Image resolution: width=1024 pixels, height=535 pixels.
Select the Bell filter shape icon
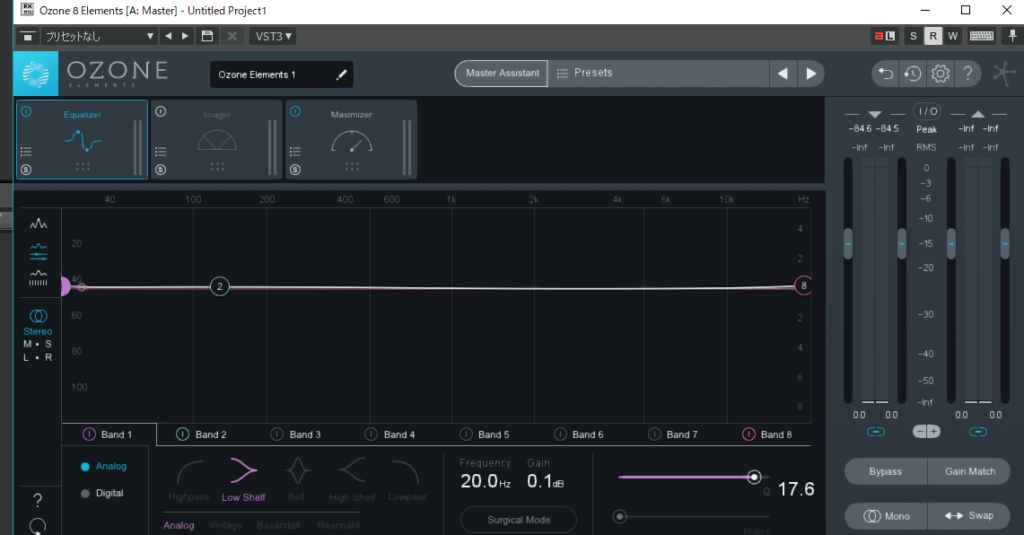pyautogui.click(x=296, y=470)
